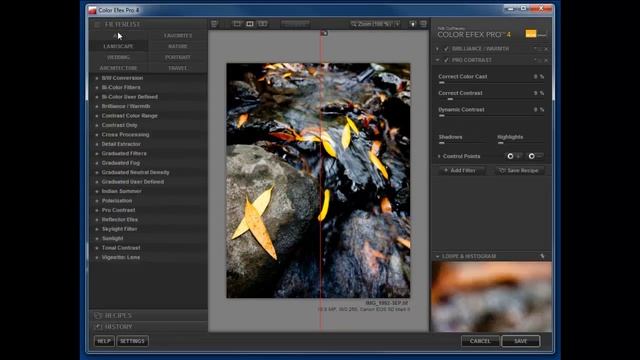The height and width of the screenshot is (360, 640).
Task: Collapse the Brilliance / Warmth filter panel
Action: pyautogui.click(x=438, y=49)
